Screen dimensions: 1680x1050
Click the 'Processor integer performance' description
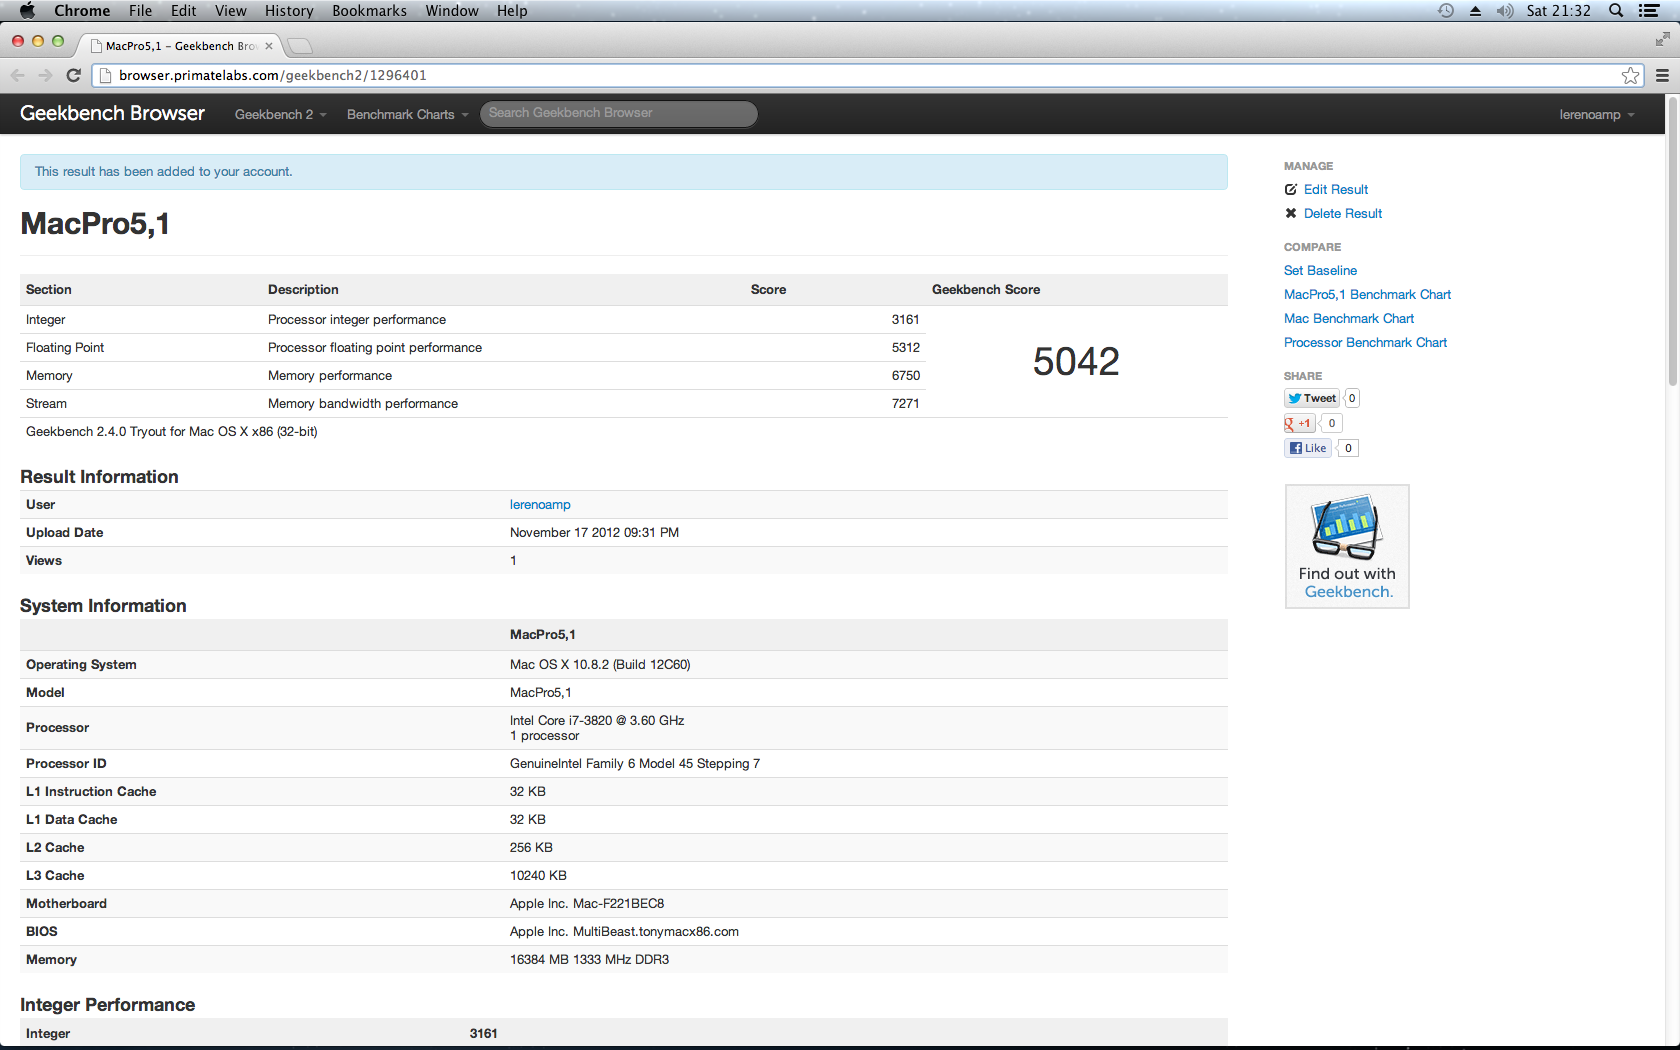[x=357, y=319]
